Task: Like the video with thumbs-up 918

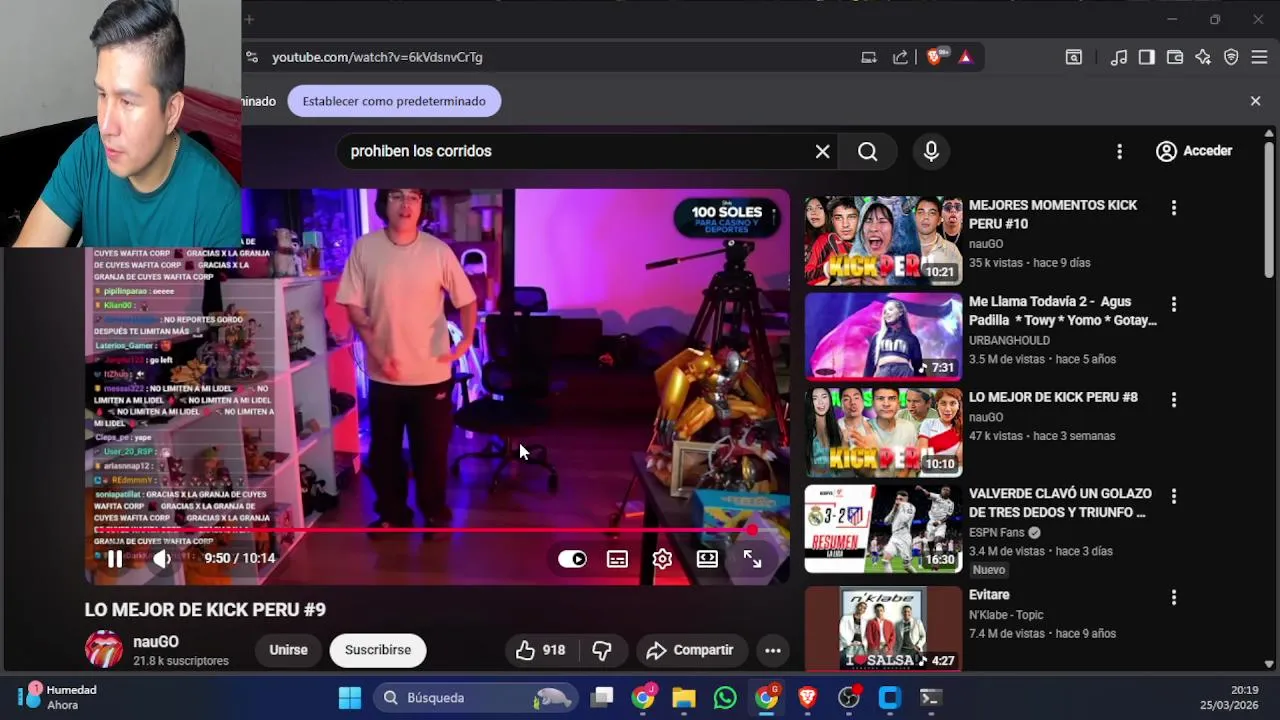Action: coord(541,650)
